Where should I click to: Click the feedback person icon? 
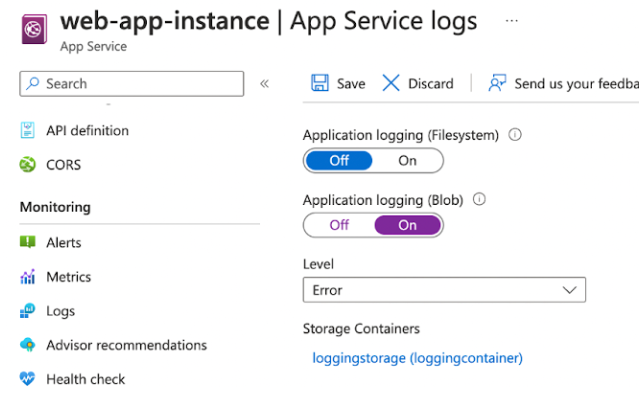497,83
